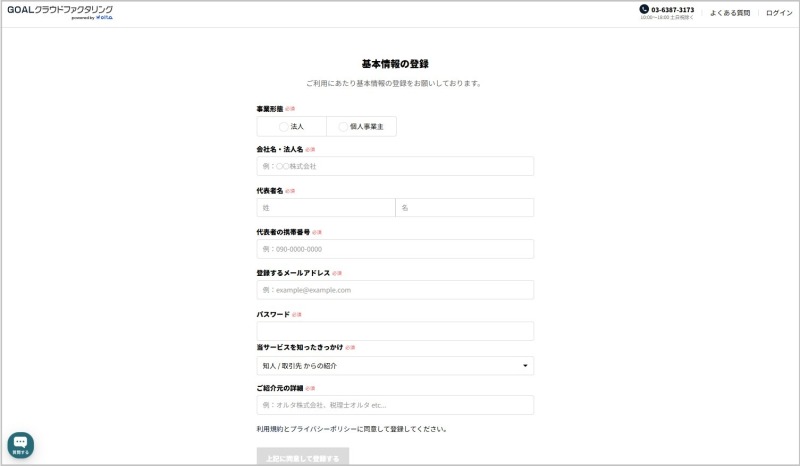Click the 利用規約とプライバシーポリシー agreement text
The image size is (800, 466).
(351, 429)
